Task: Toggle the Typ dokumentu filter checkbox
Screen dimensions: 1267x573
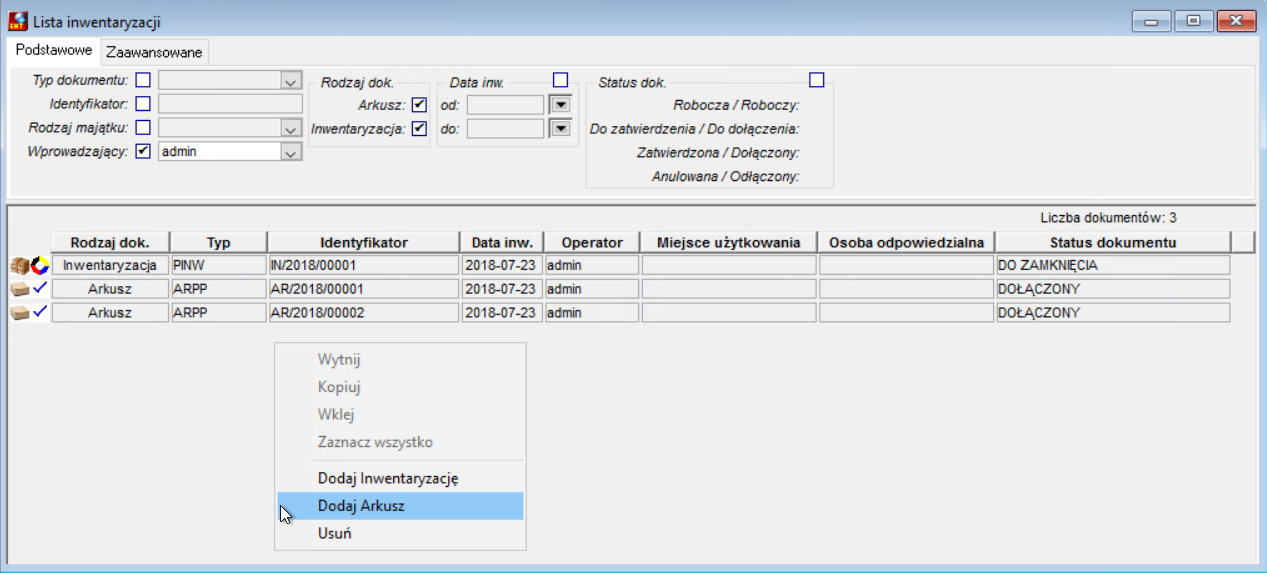Action: coord(143,79)
